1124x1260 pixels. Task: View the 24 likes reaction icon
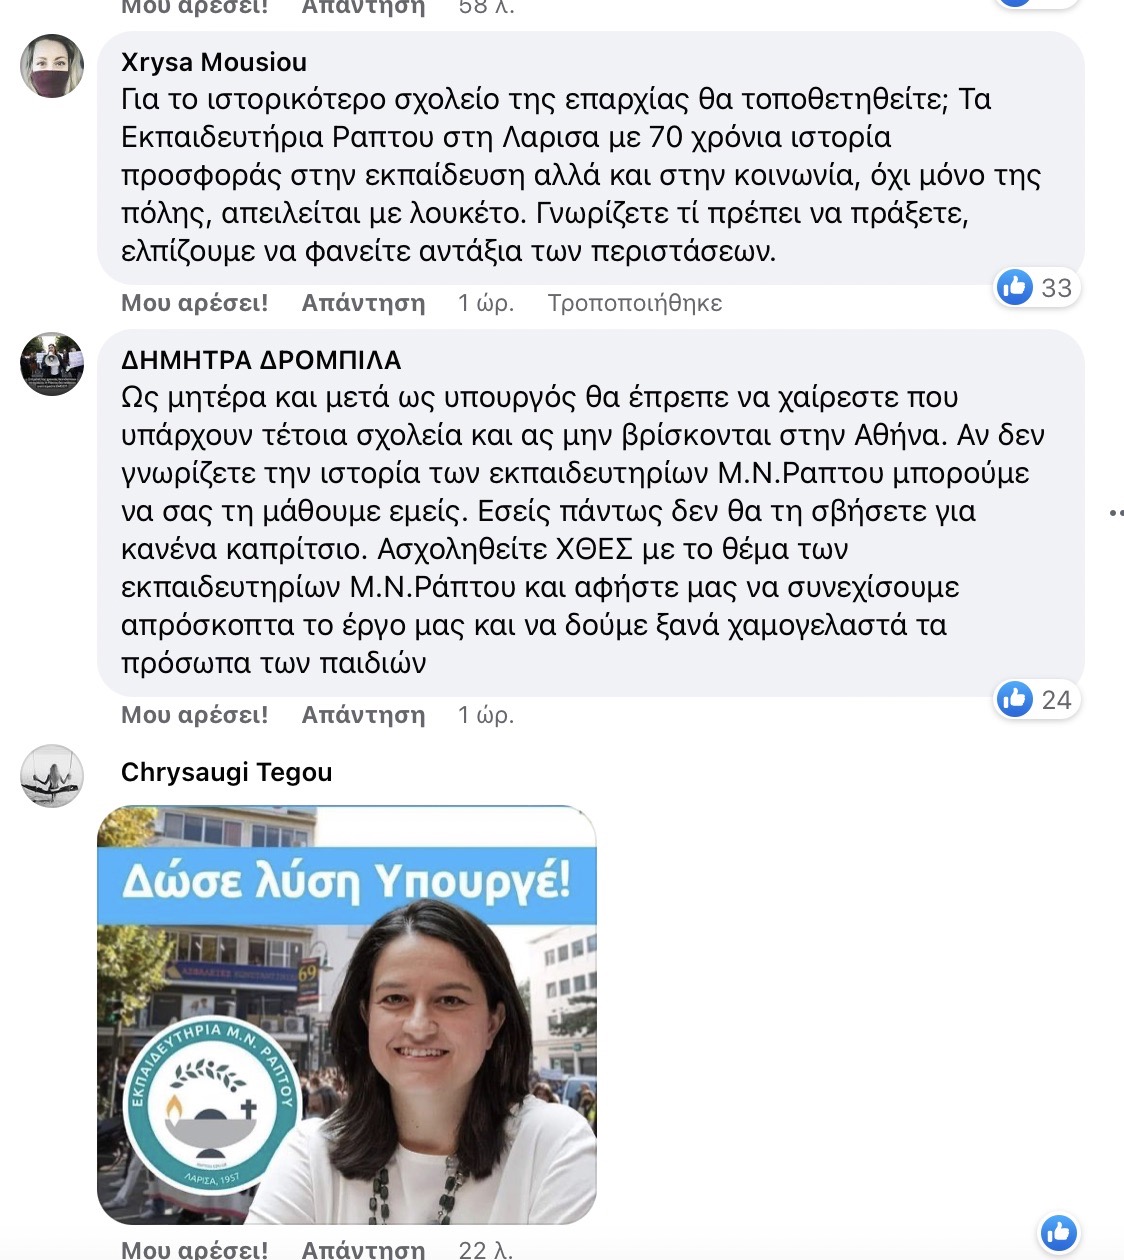[x=1015, y=699]
